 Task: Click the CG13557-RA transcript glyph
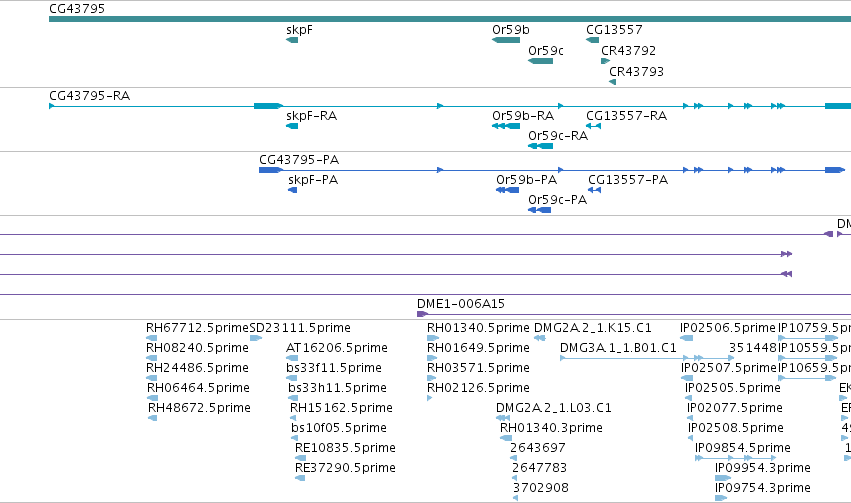pos(593,126)
